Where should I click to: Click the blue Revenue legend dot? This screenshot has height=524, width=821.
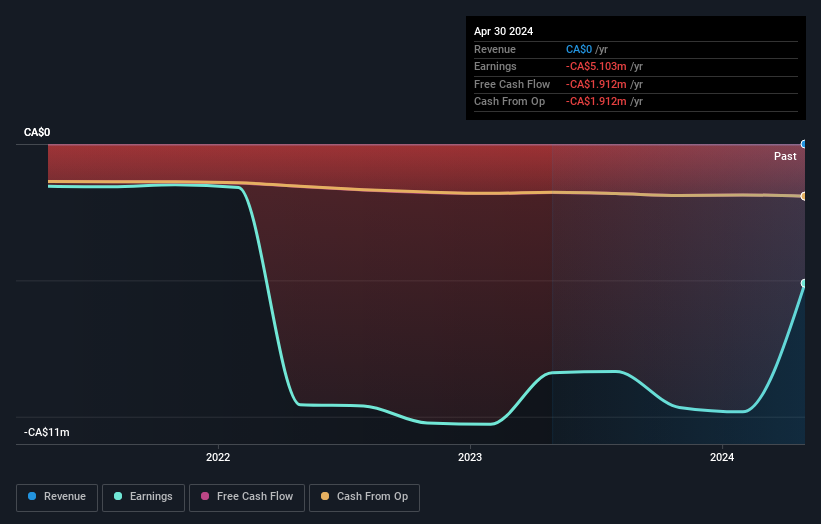pos(32,496)
